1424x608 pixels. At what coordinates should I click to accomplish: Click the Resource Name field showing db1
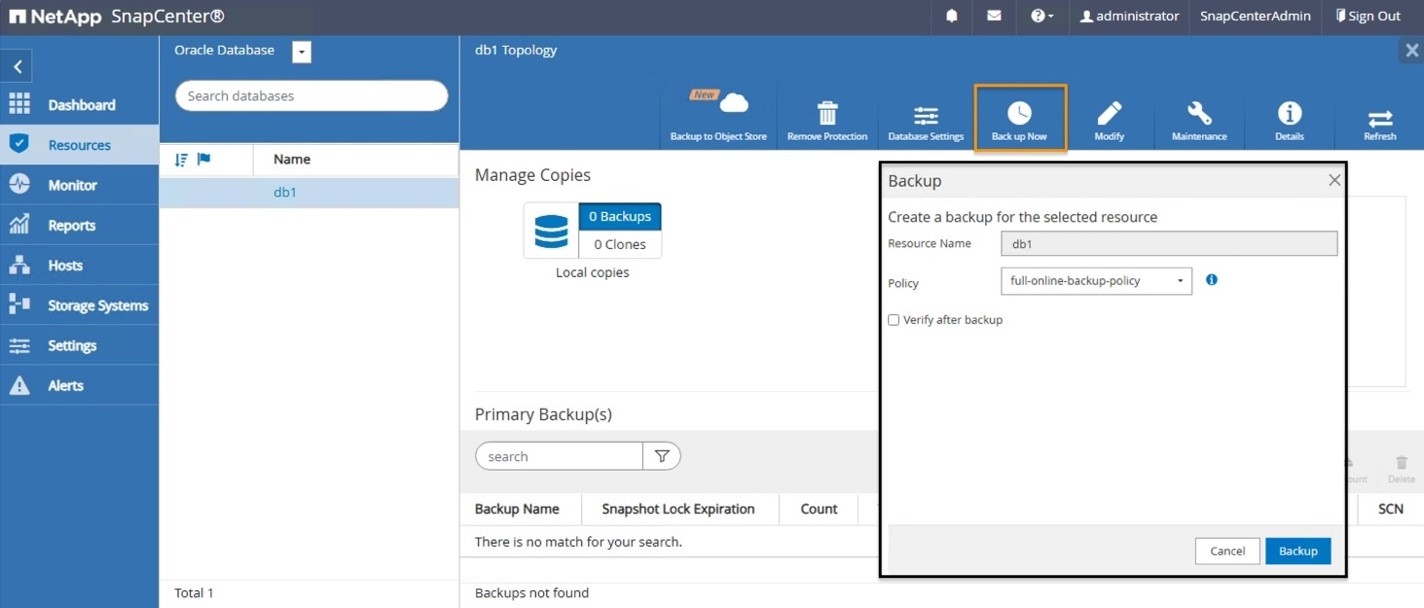tap(1169, 243)
